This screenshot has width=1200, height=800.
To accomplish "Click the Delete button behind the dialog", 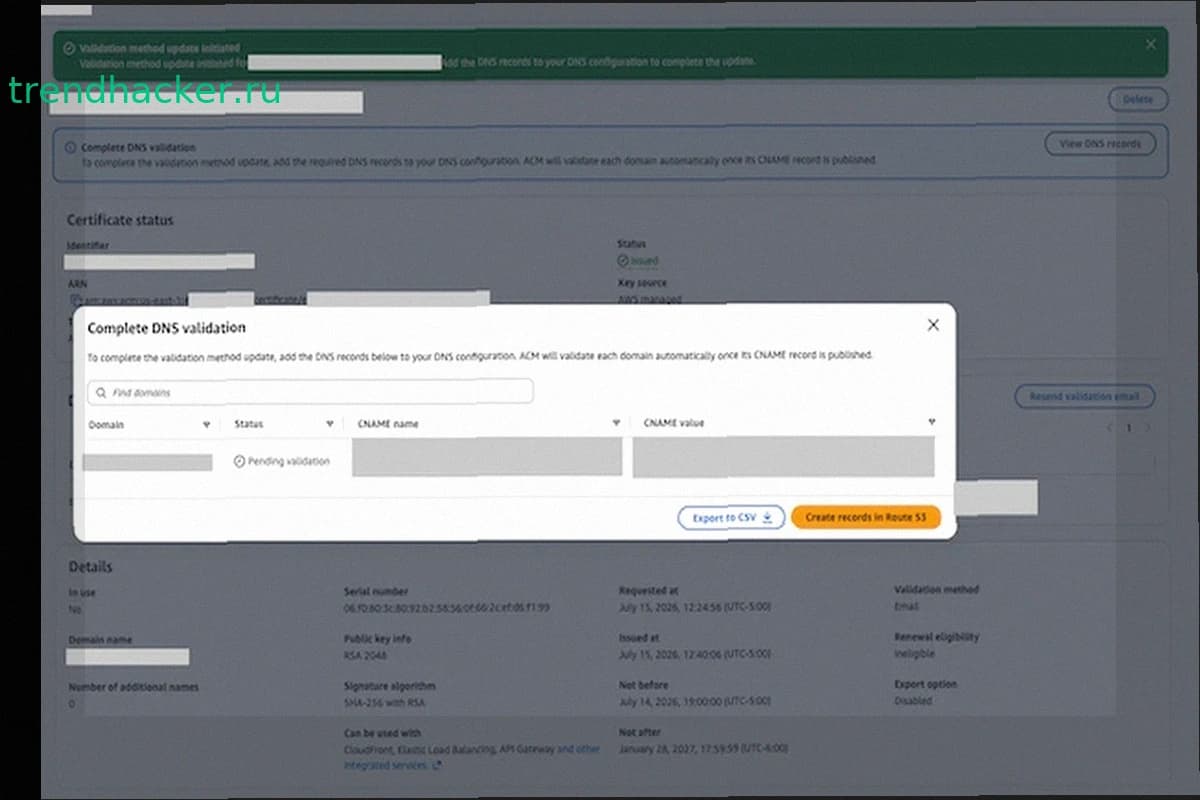I will click(x=1138, y=99).
